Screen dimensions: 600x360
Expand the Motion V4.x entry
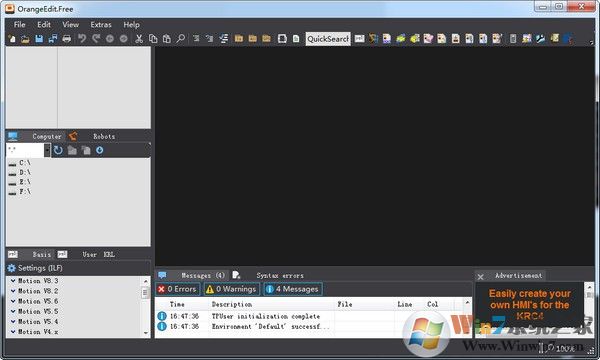[x=13, y=332]
